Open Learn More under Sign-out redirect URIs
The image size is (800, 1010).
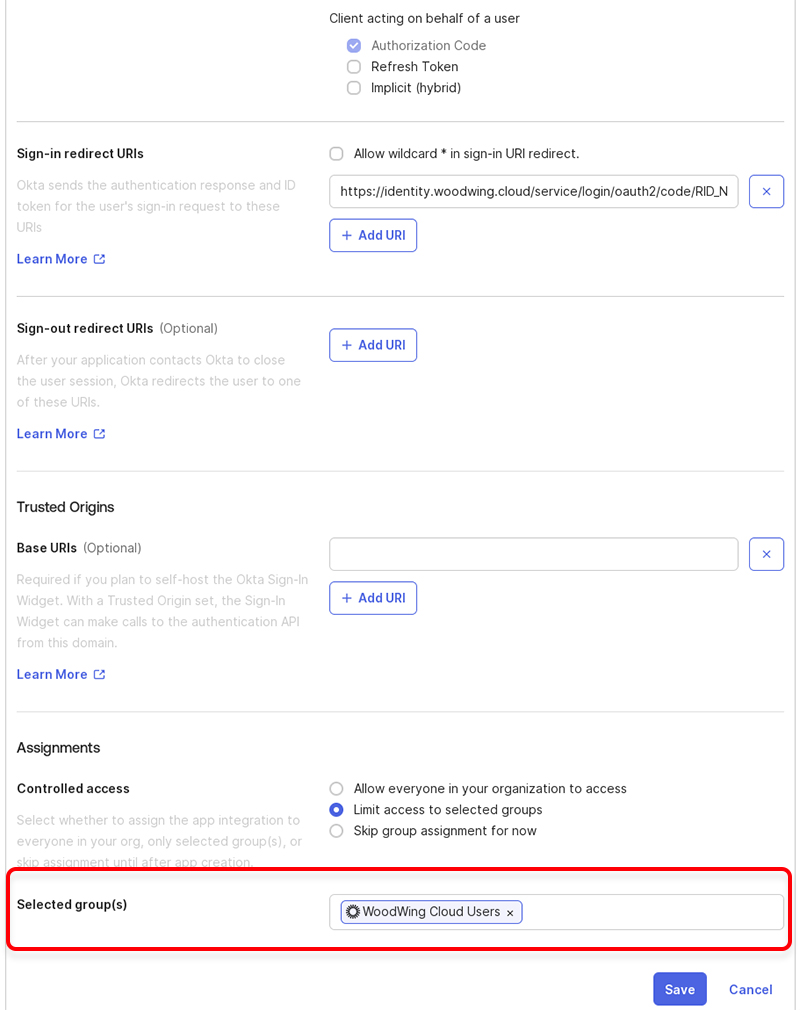tap(61, 434)
